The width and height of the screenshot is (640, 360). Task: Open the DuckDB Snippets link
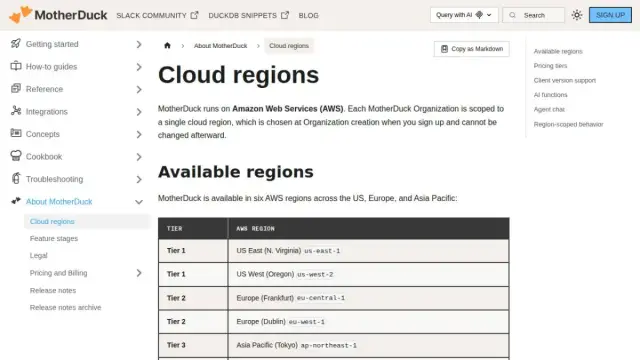[x=249, y=16]
